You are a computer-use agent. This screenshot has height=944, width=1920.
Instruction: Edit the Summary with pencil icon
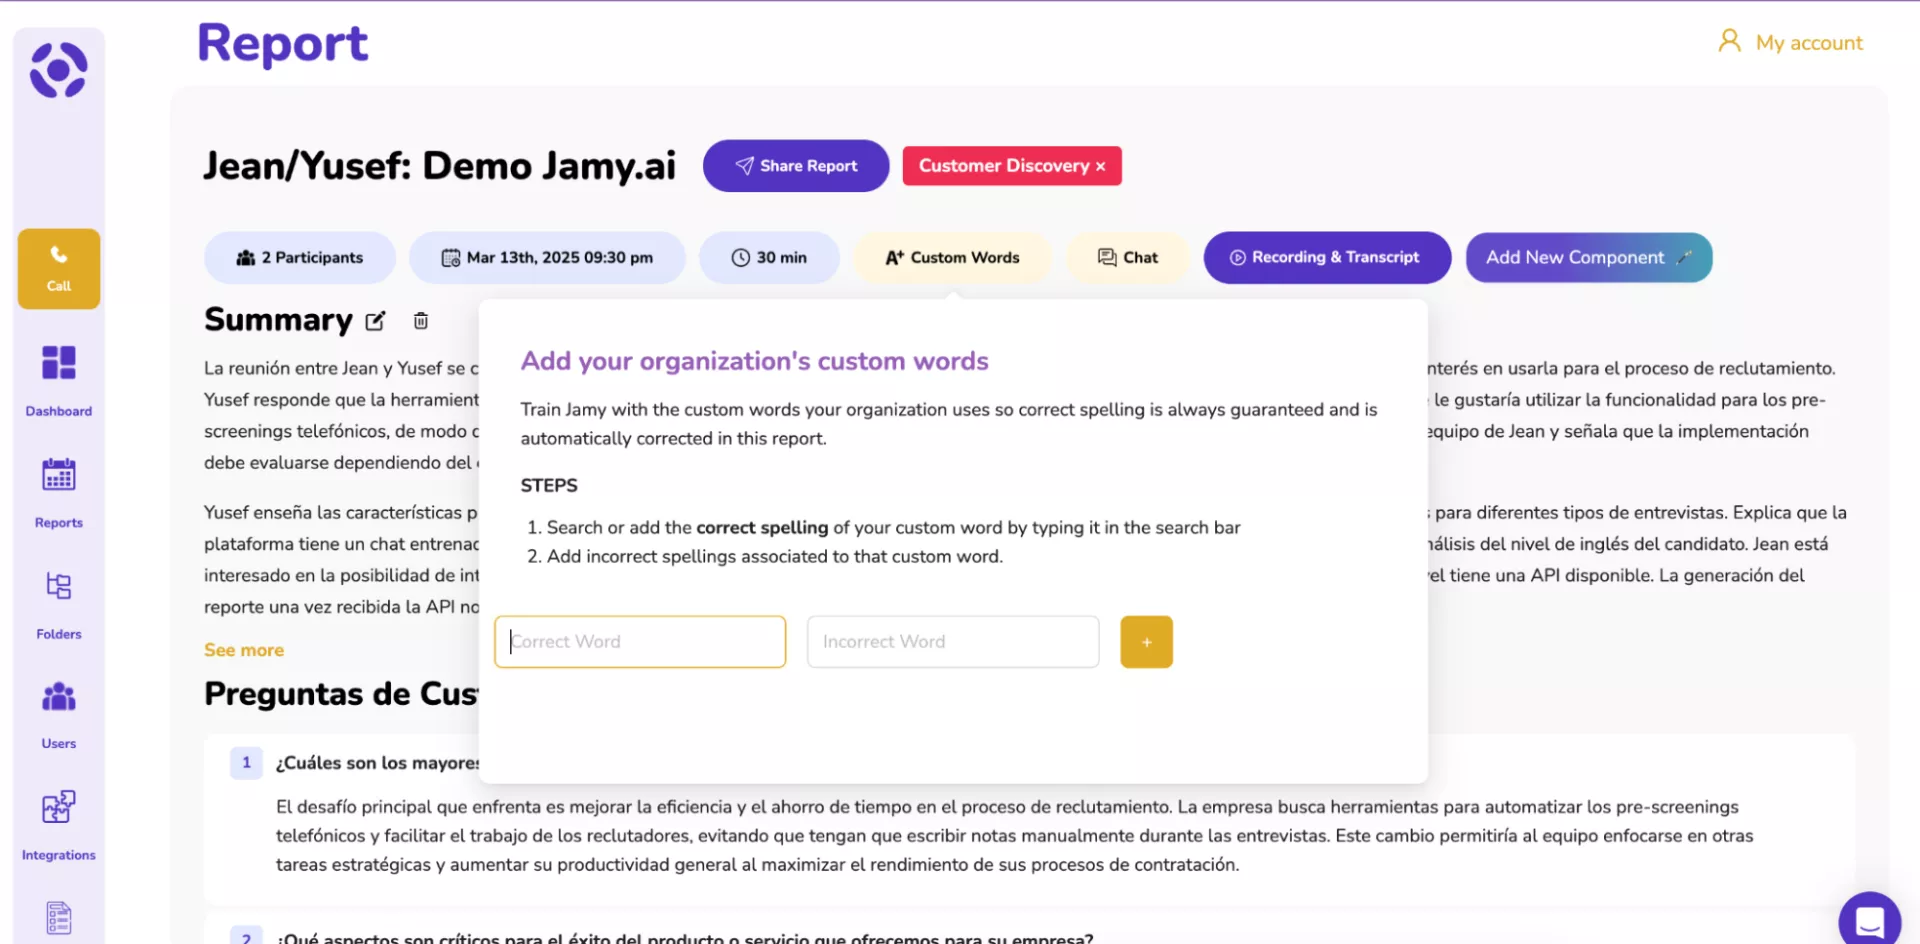coord(375,321)
